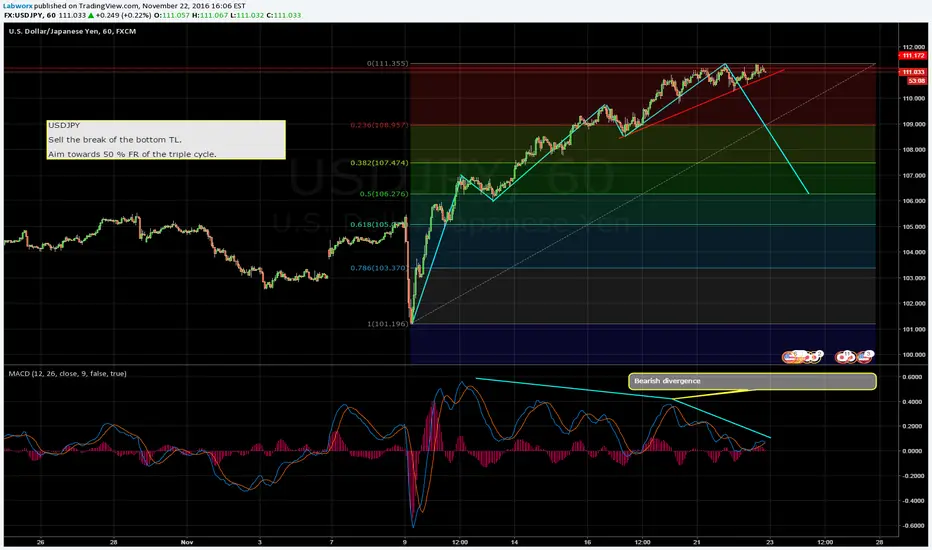Click the 102.000 price axis value
932x550 pixels.
pos(914,303)
